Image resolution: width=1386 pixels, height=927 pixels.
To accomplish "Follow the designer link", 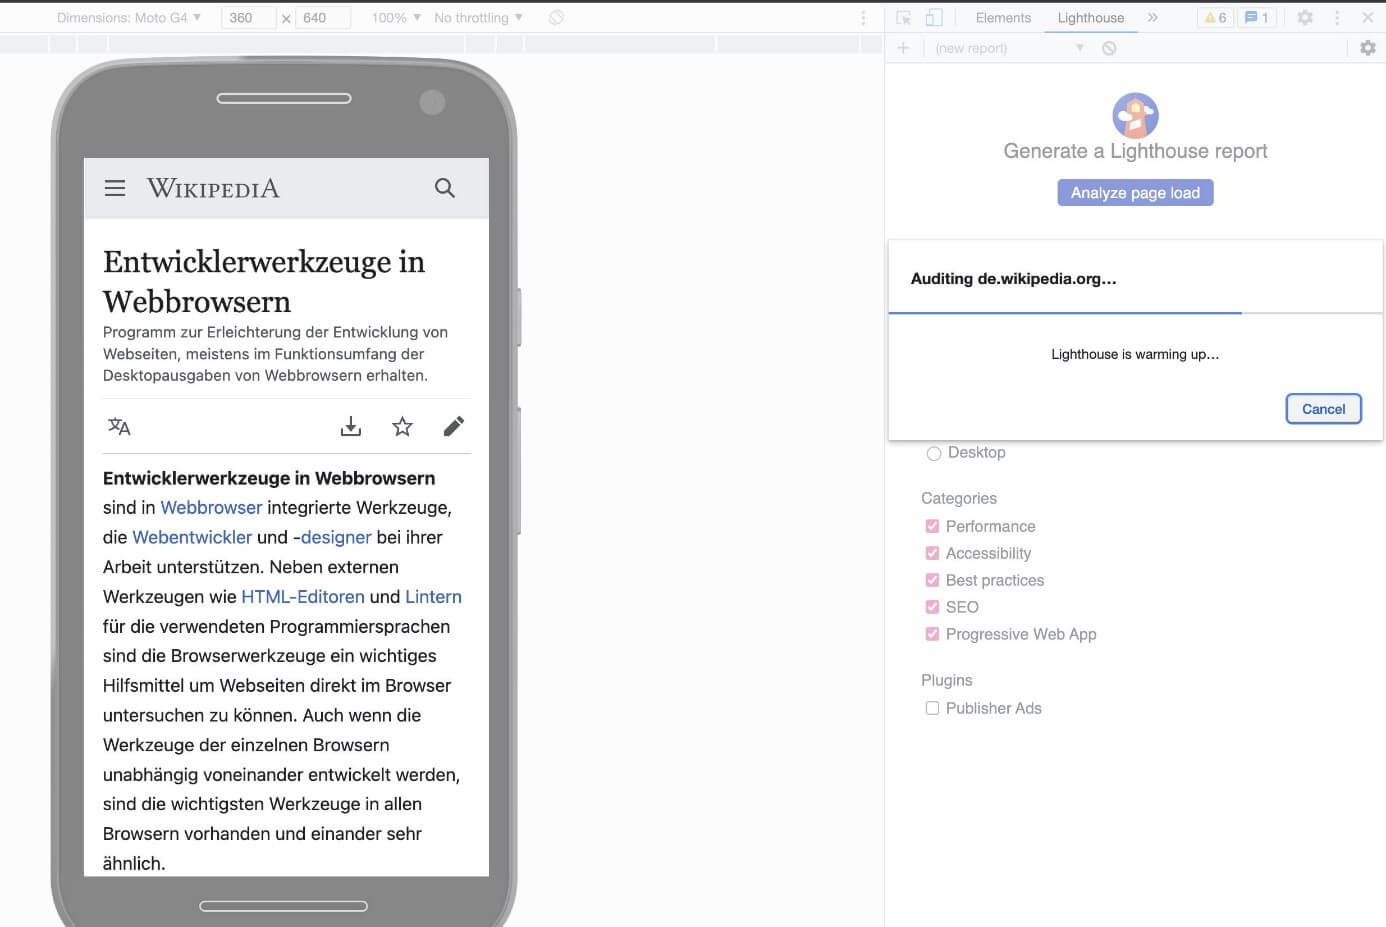I will [336, 537].
